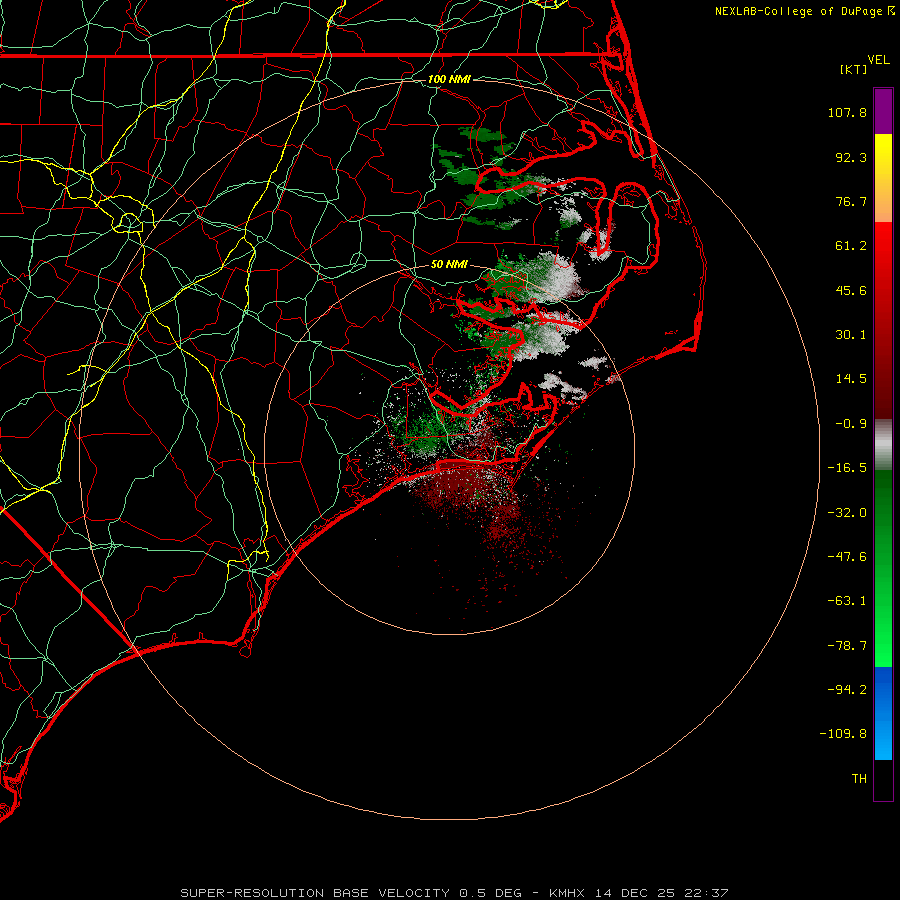The image size is (900, 900).
Task: Click the purple segment of color bar
Action: pyautogui.click(x=883, y=111)
